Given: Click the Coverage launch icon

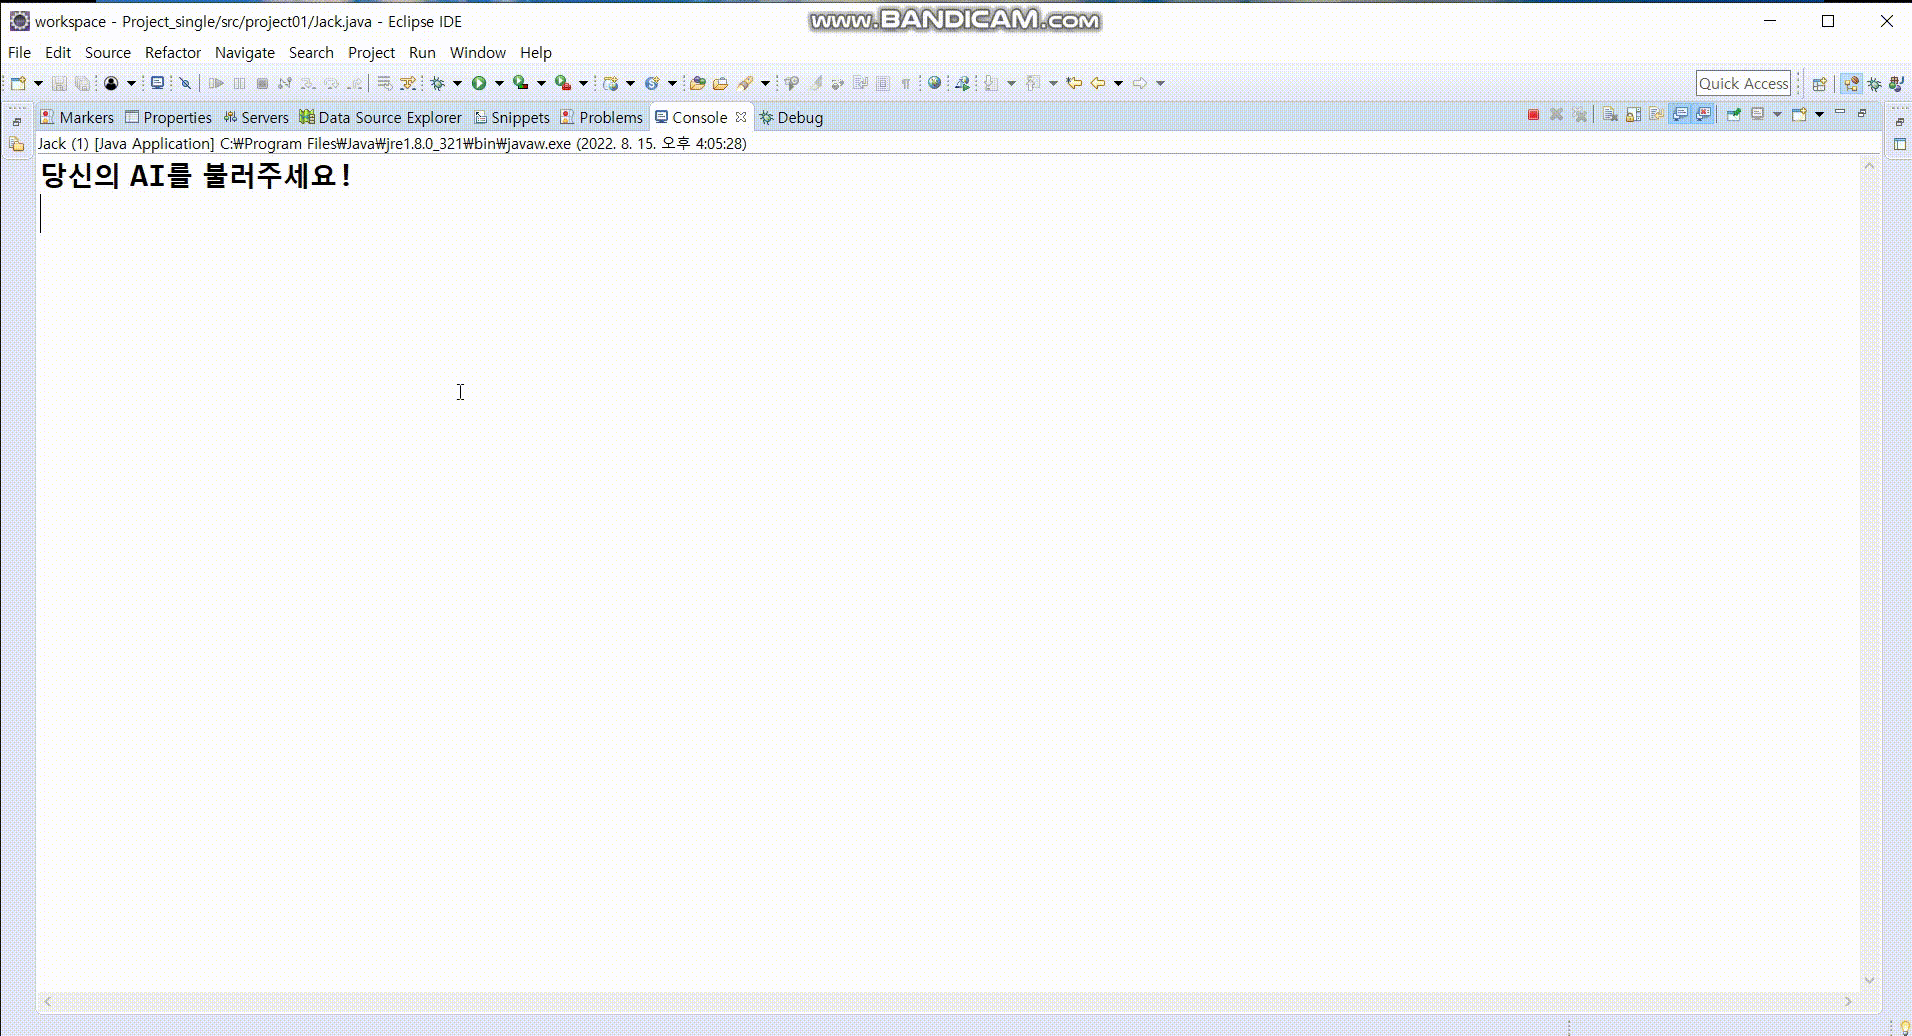Looking at the screenshot, I should tap(520, 83).
